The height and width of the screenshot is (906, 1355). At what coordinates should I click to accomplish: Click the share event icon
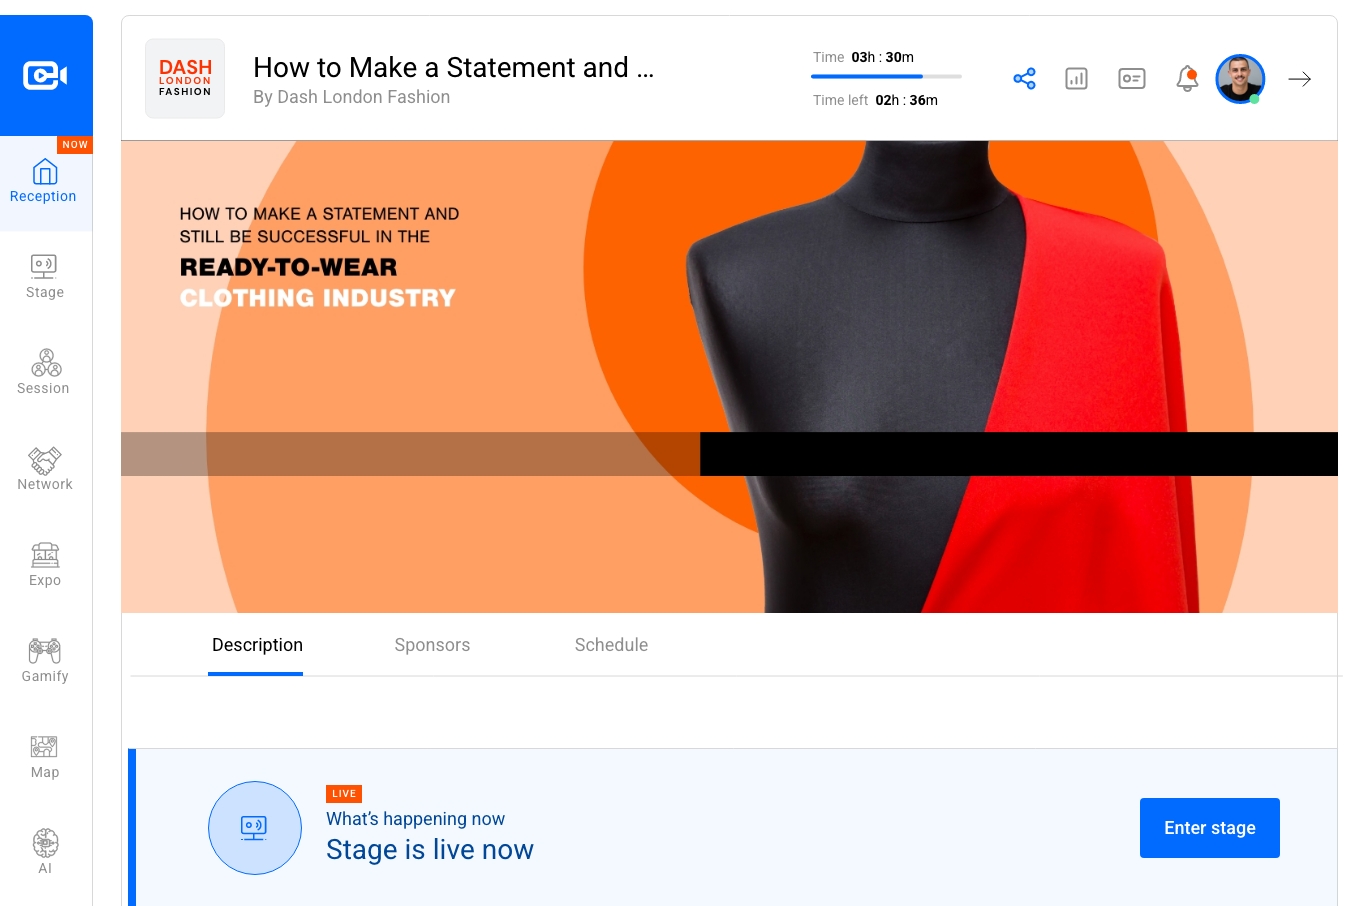[x=1024, y=78]
